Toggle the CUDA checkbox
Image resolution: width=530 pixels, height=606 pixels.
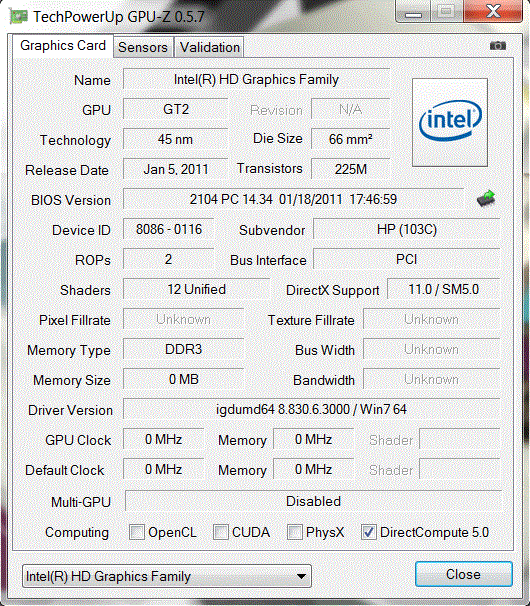[220, 532]
